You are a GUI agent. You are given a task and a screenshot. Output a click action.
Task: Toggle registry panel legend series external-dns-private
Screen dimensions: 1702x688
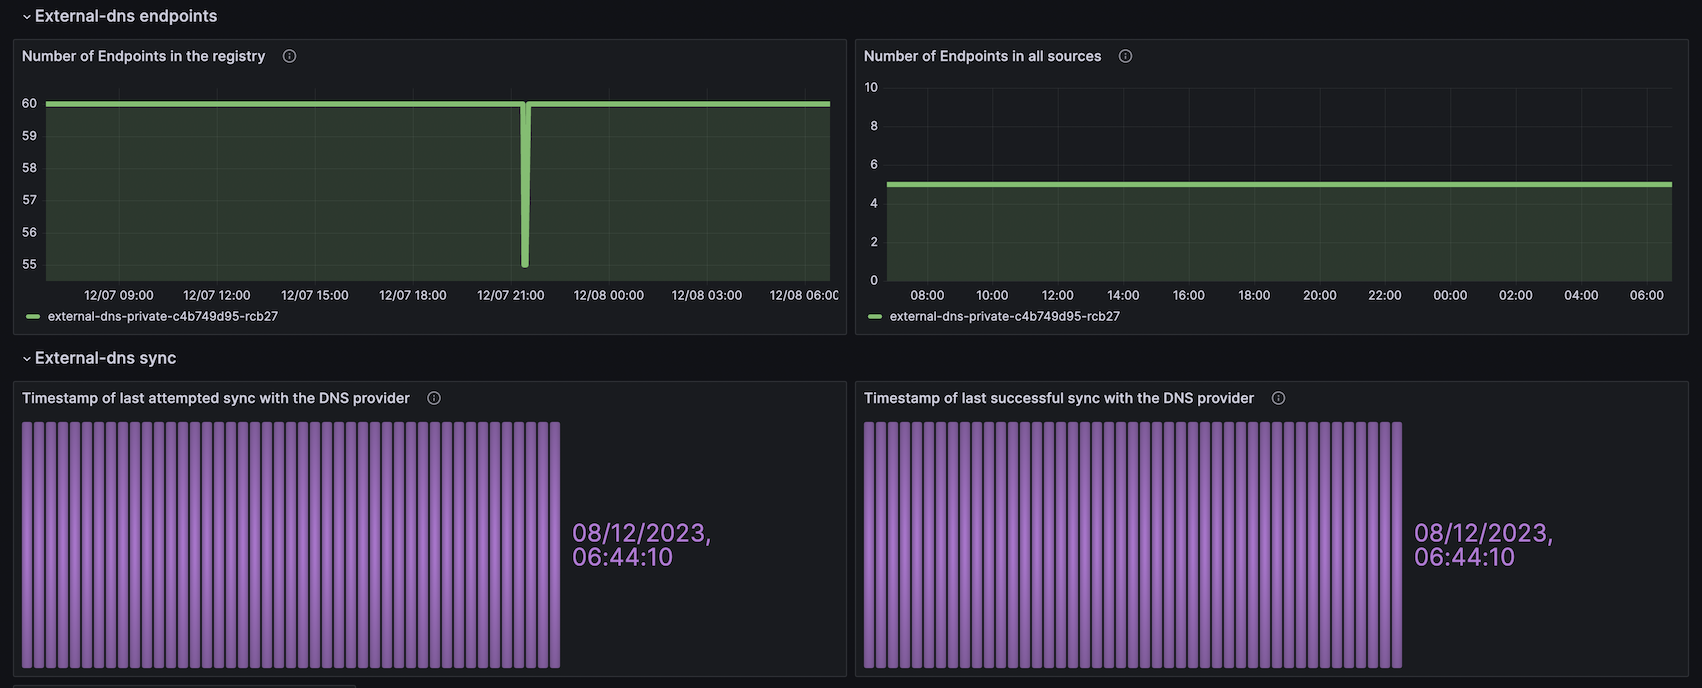(162, 316)
